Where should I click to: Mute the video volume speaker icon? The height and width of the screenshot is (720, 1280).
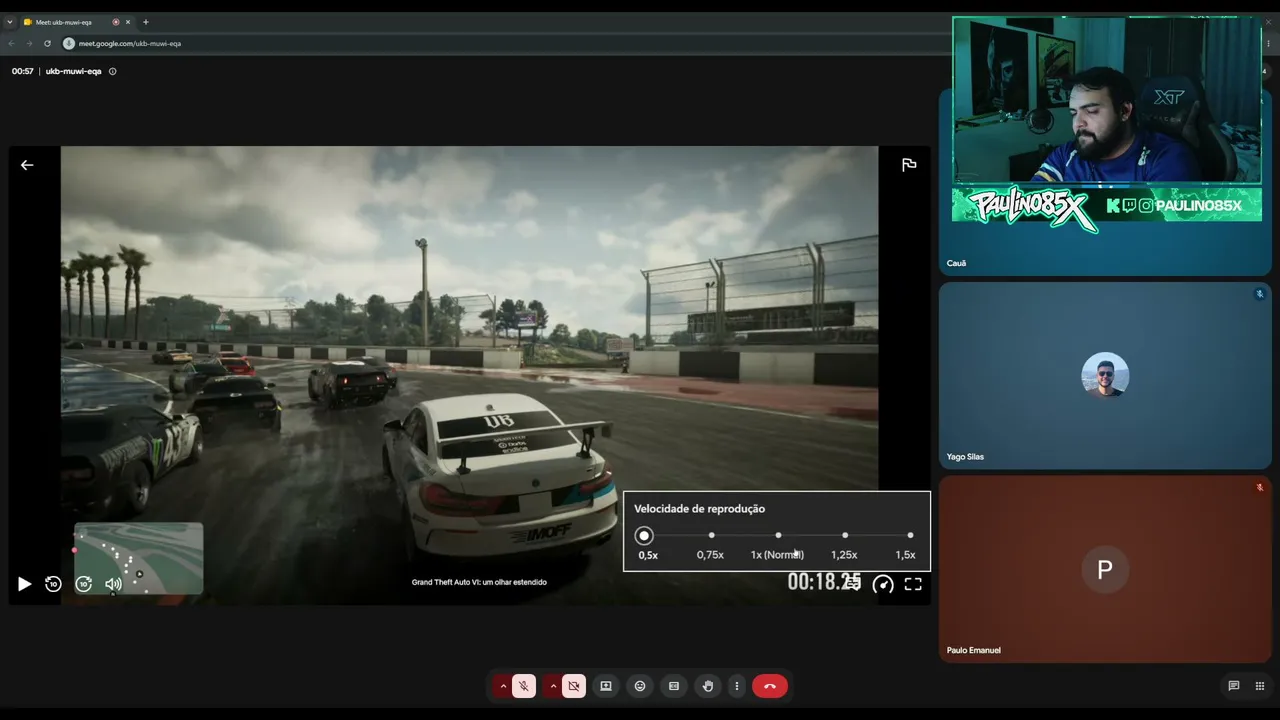click(x=113, y=584)
